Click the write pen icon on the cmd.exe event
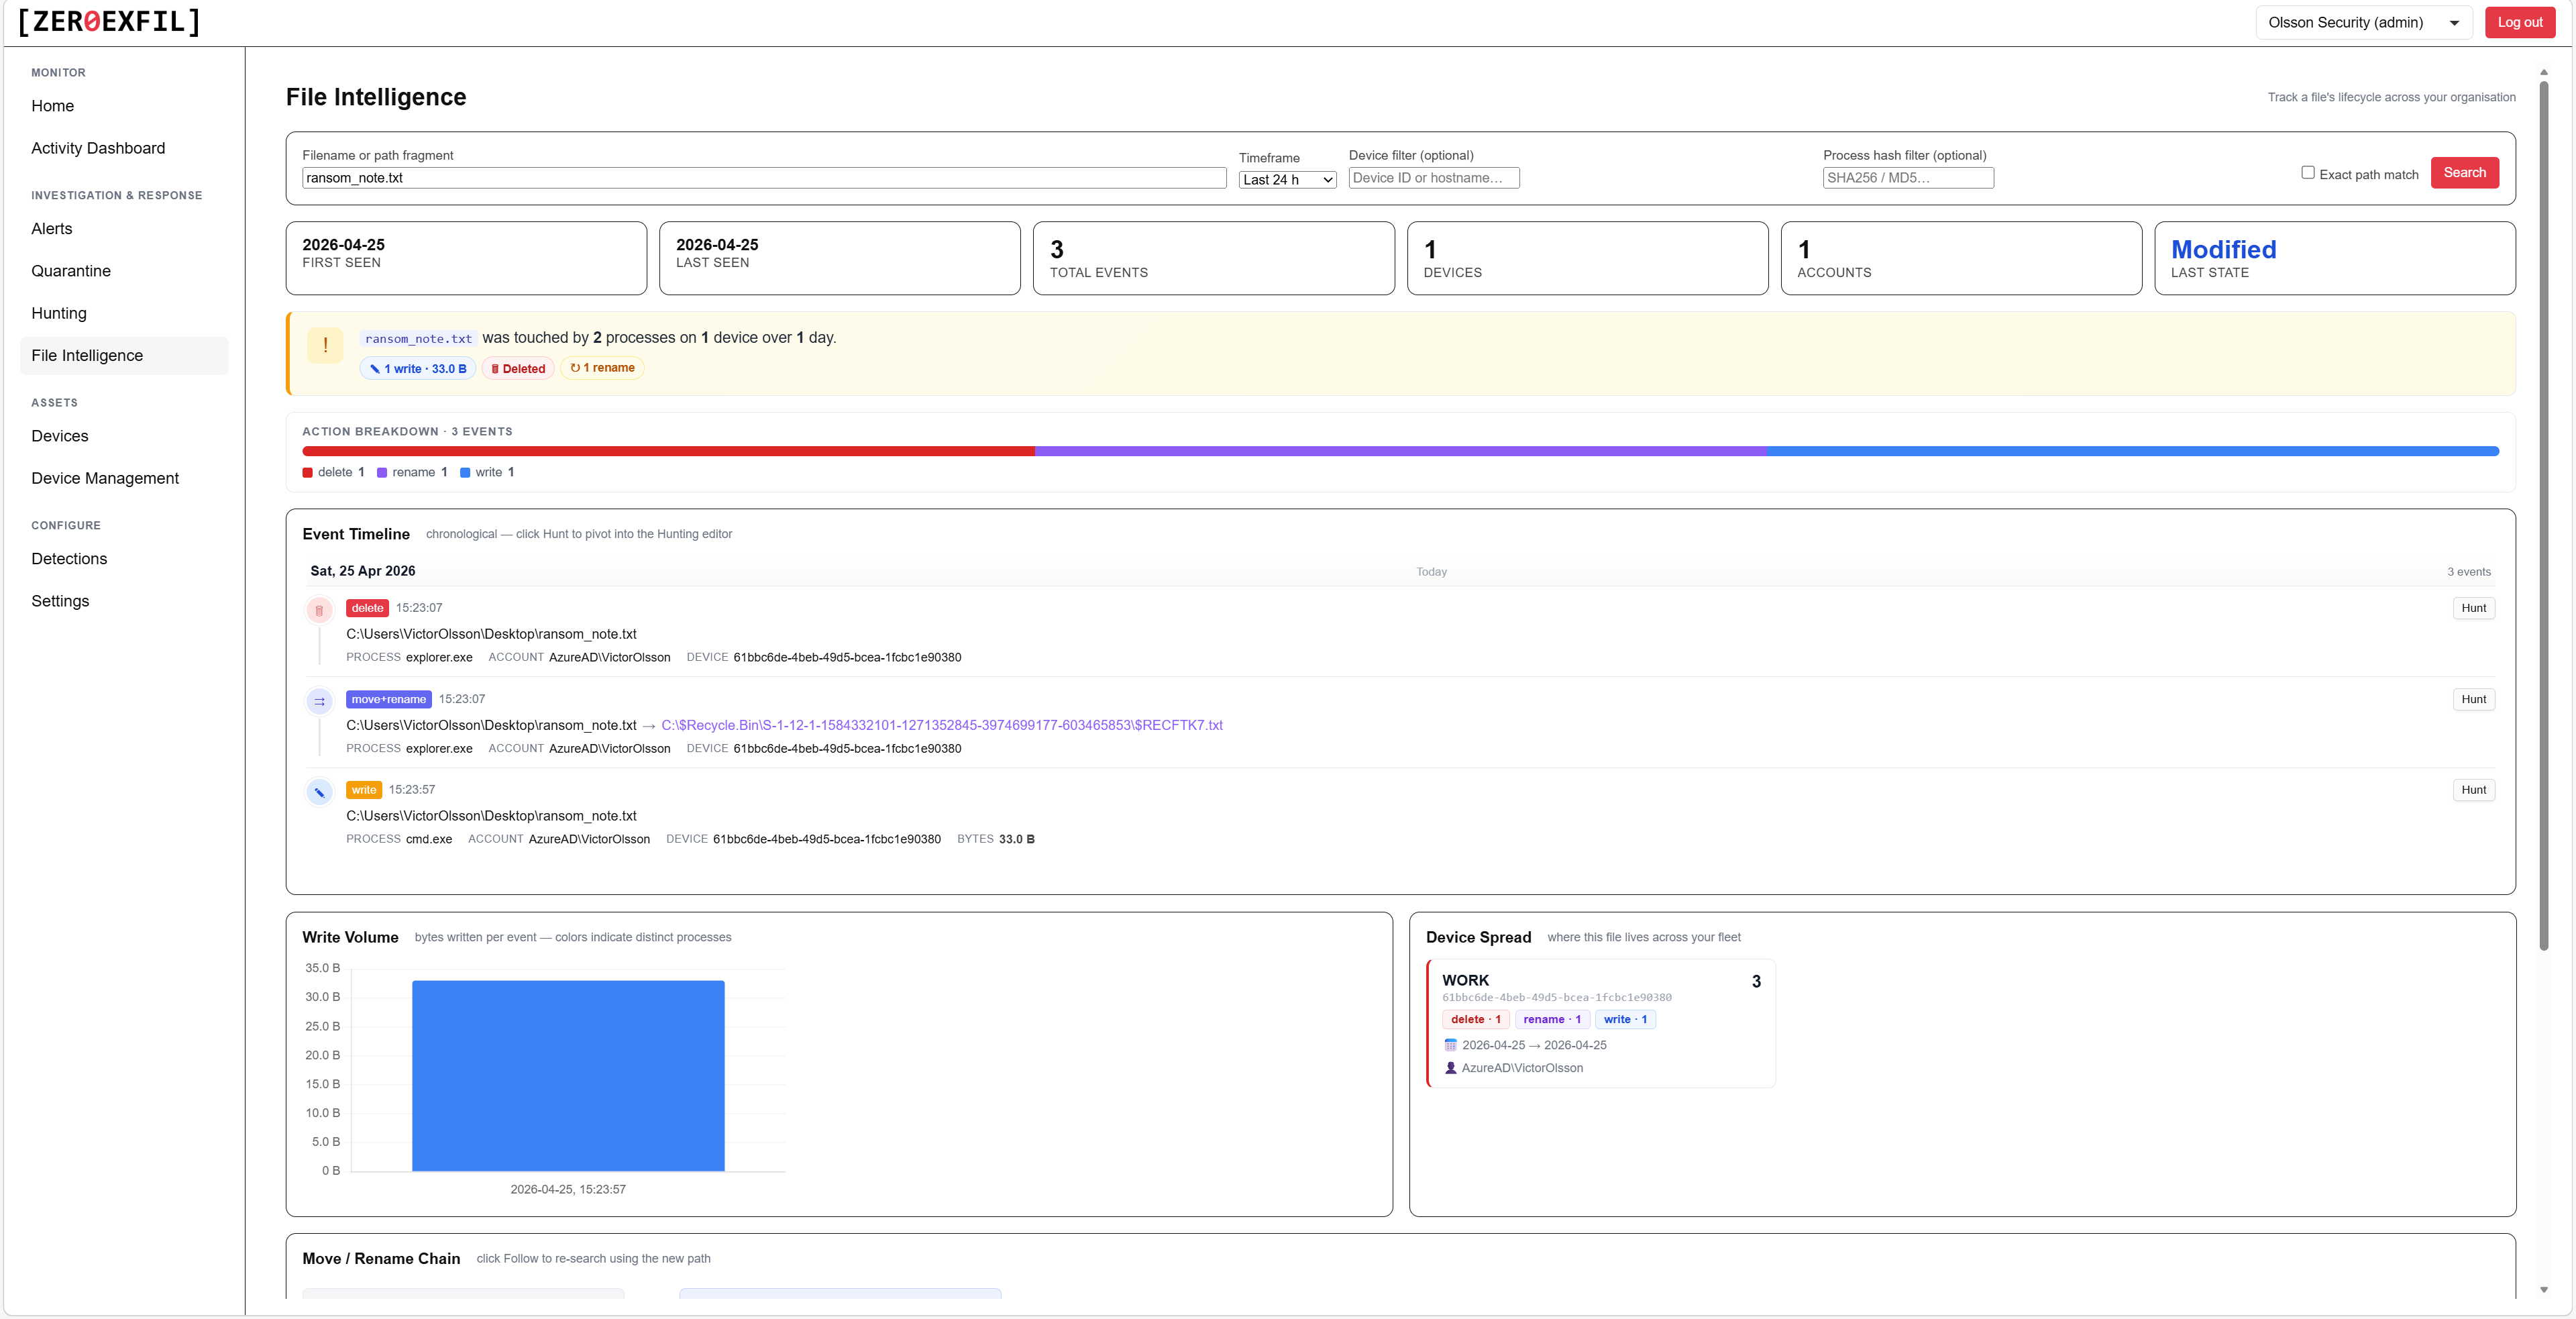The width and height of the screenshot is (2576, 1319). pos(319,791)
